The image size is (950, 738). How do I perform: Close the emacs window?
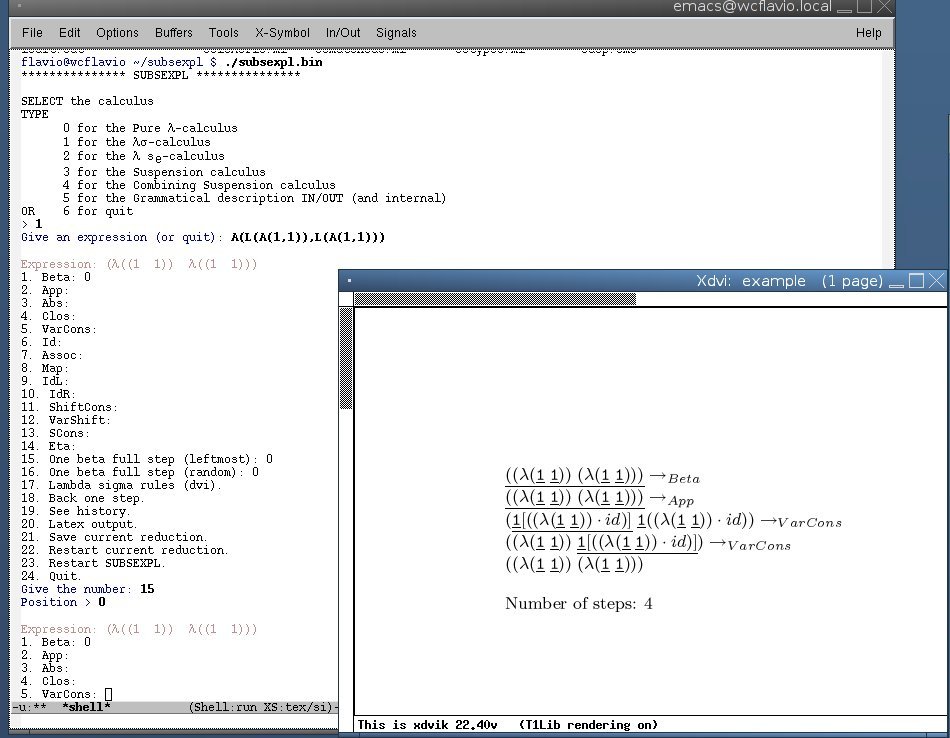click(x=886, y=8)
